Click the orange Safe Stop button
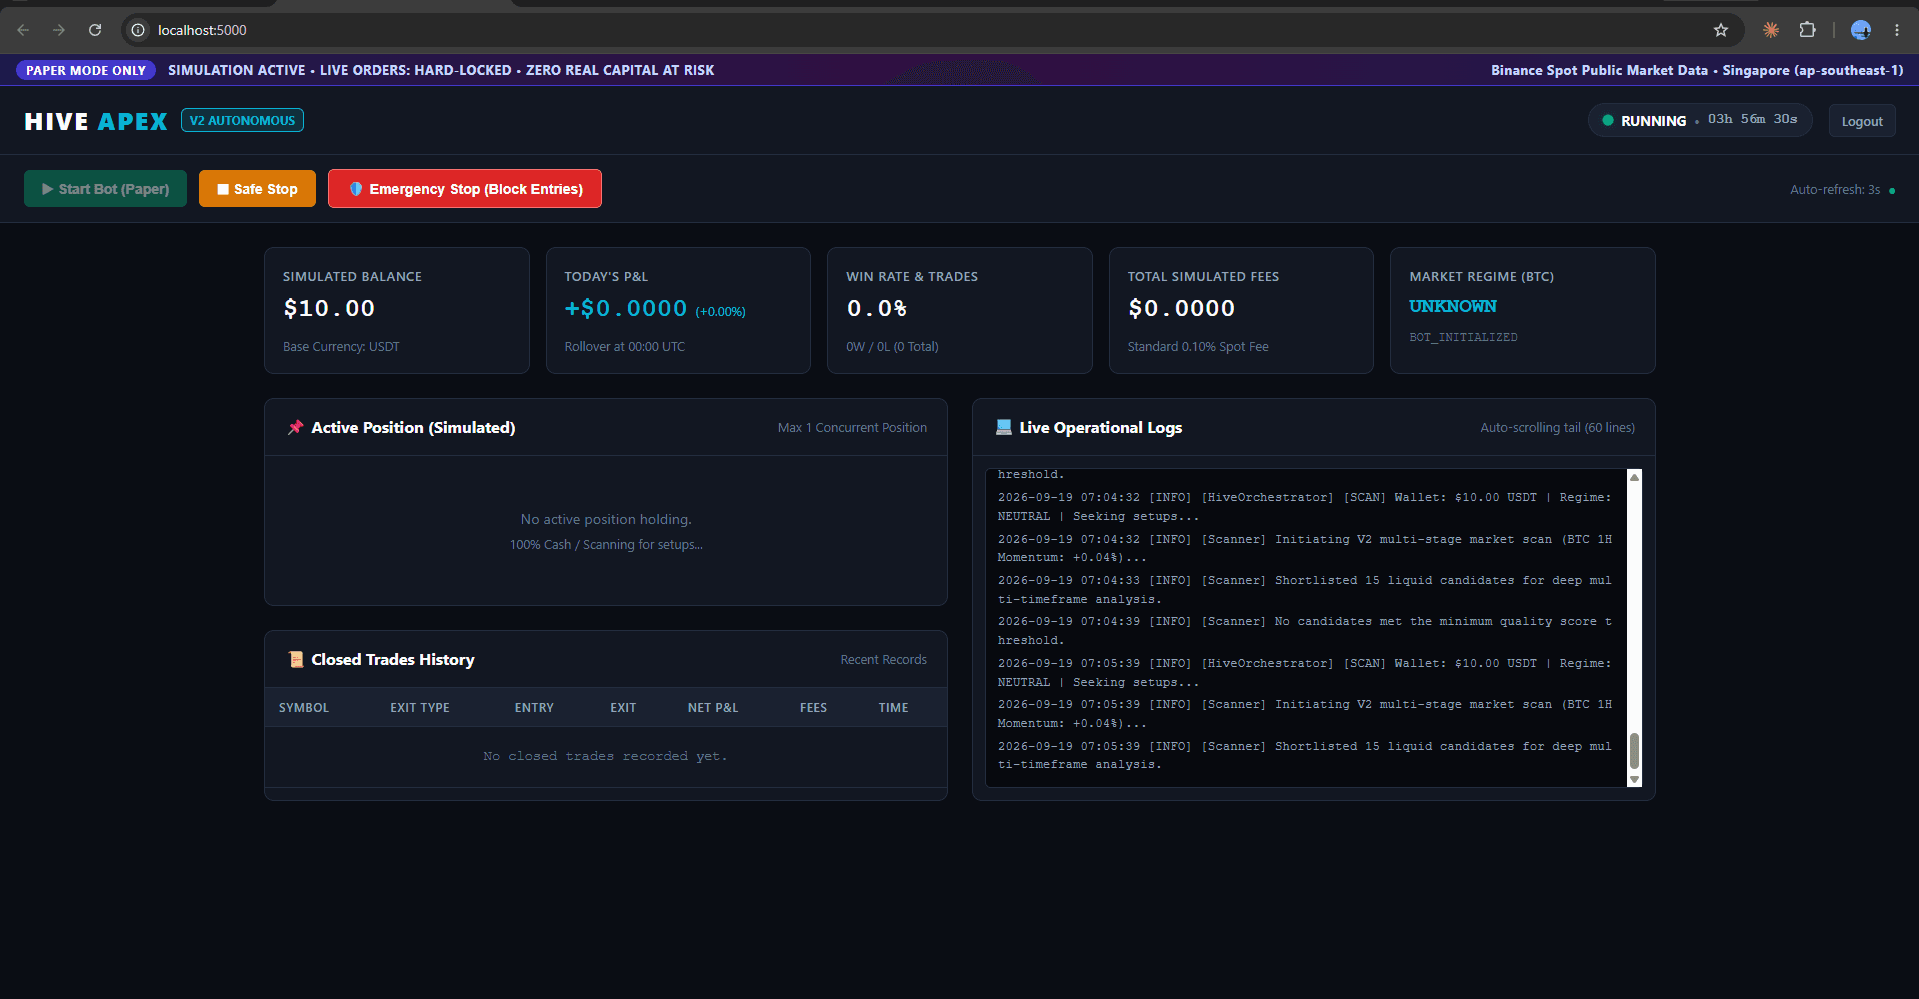This screenshot has width=1919, height=999. coord(257,189)
